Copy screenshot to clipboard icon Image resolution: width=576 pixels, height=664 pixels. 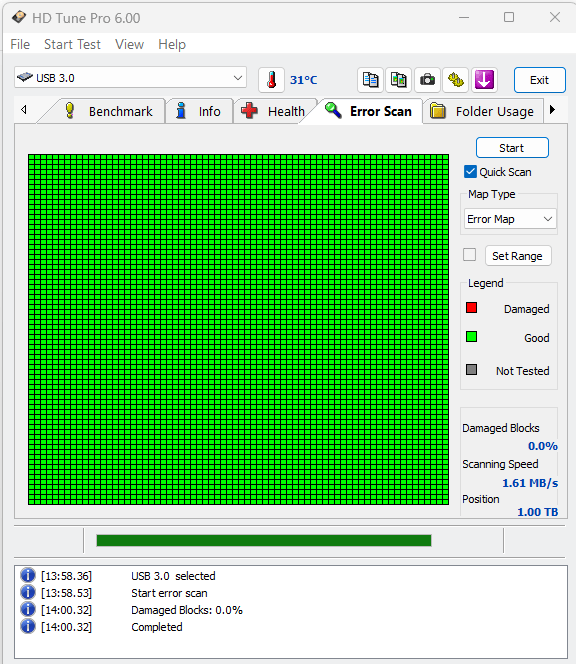[399, 80]
